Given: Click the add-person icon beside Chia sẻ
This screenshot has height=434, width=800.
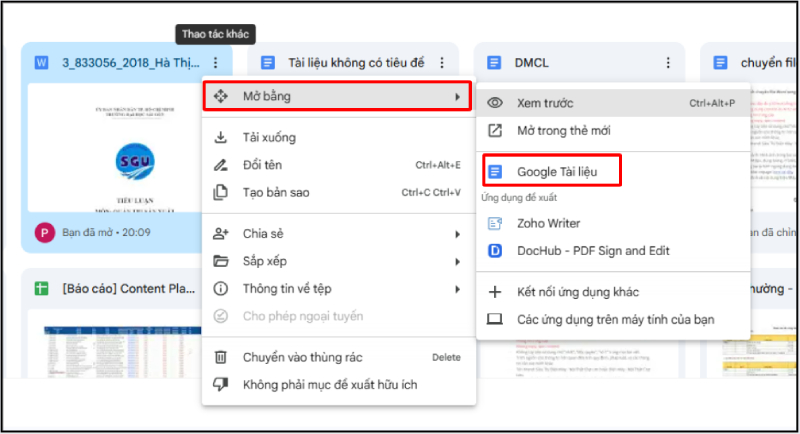Looking at the screenshot, I should 220,234.
